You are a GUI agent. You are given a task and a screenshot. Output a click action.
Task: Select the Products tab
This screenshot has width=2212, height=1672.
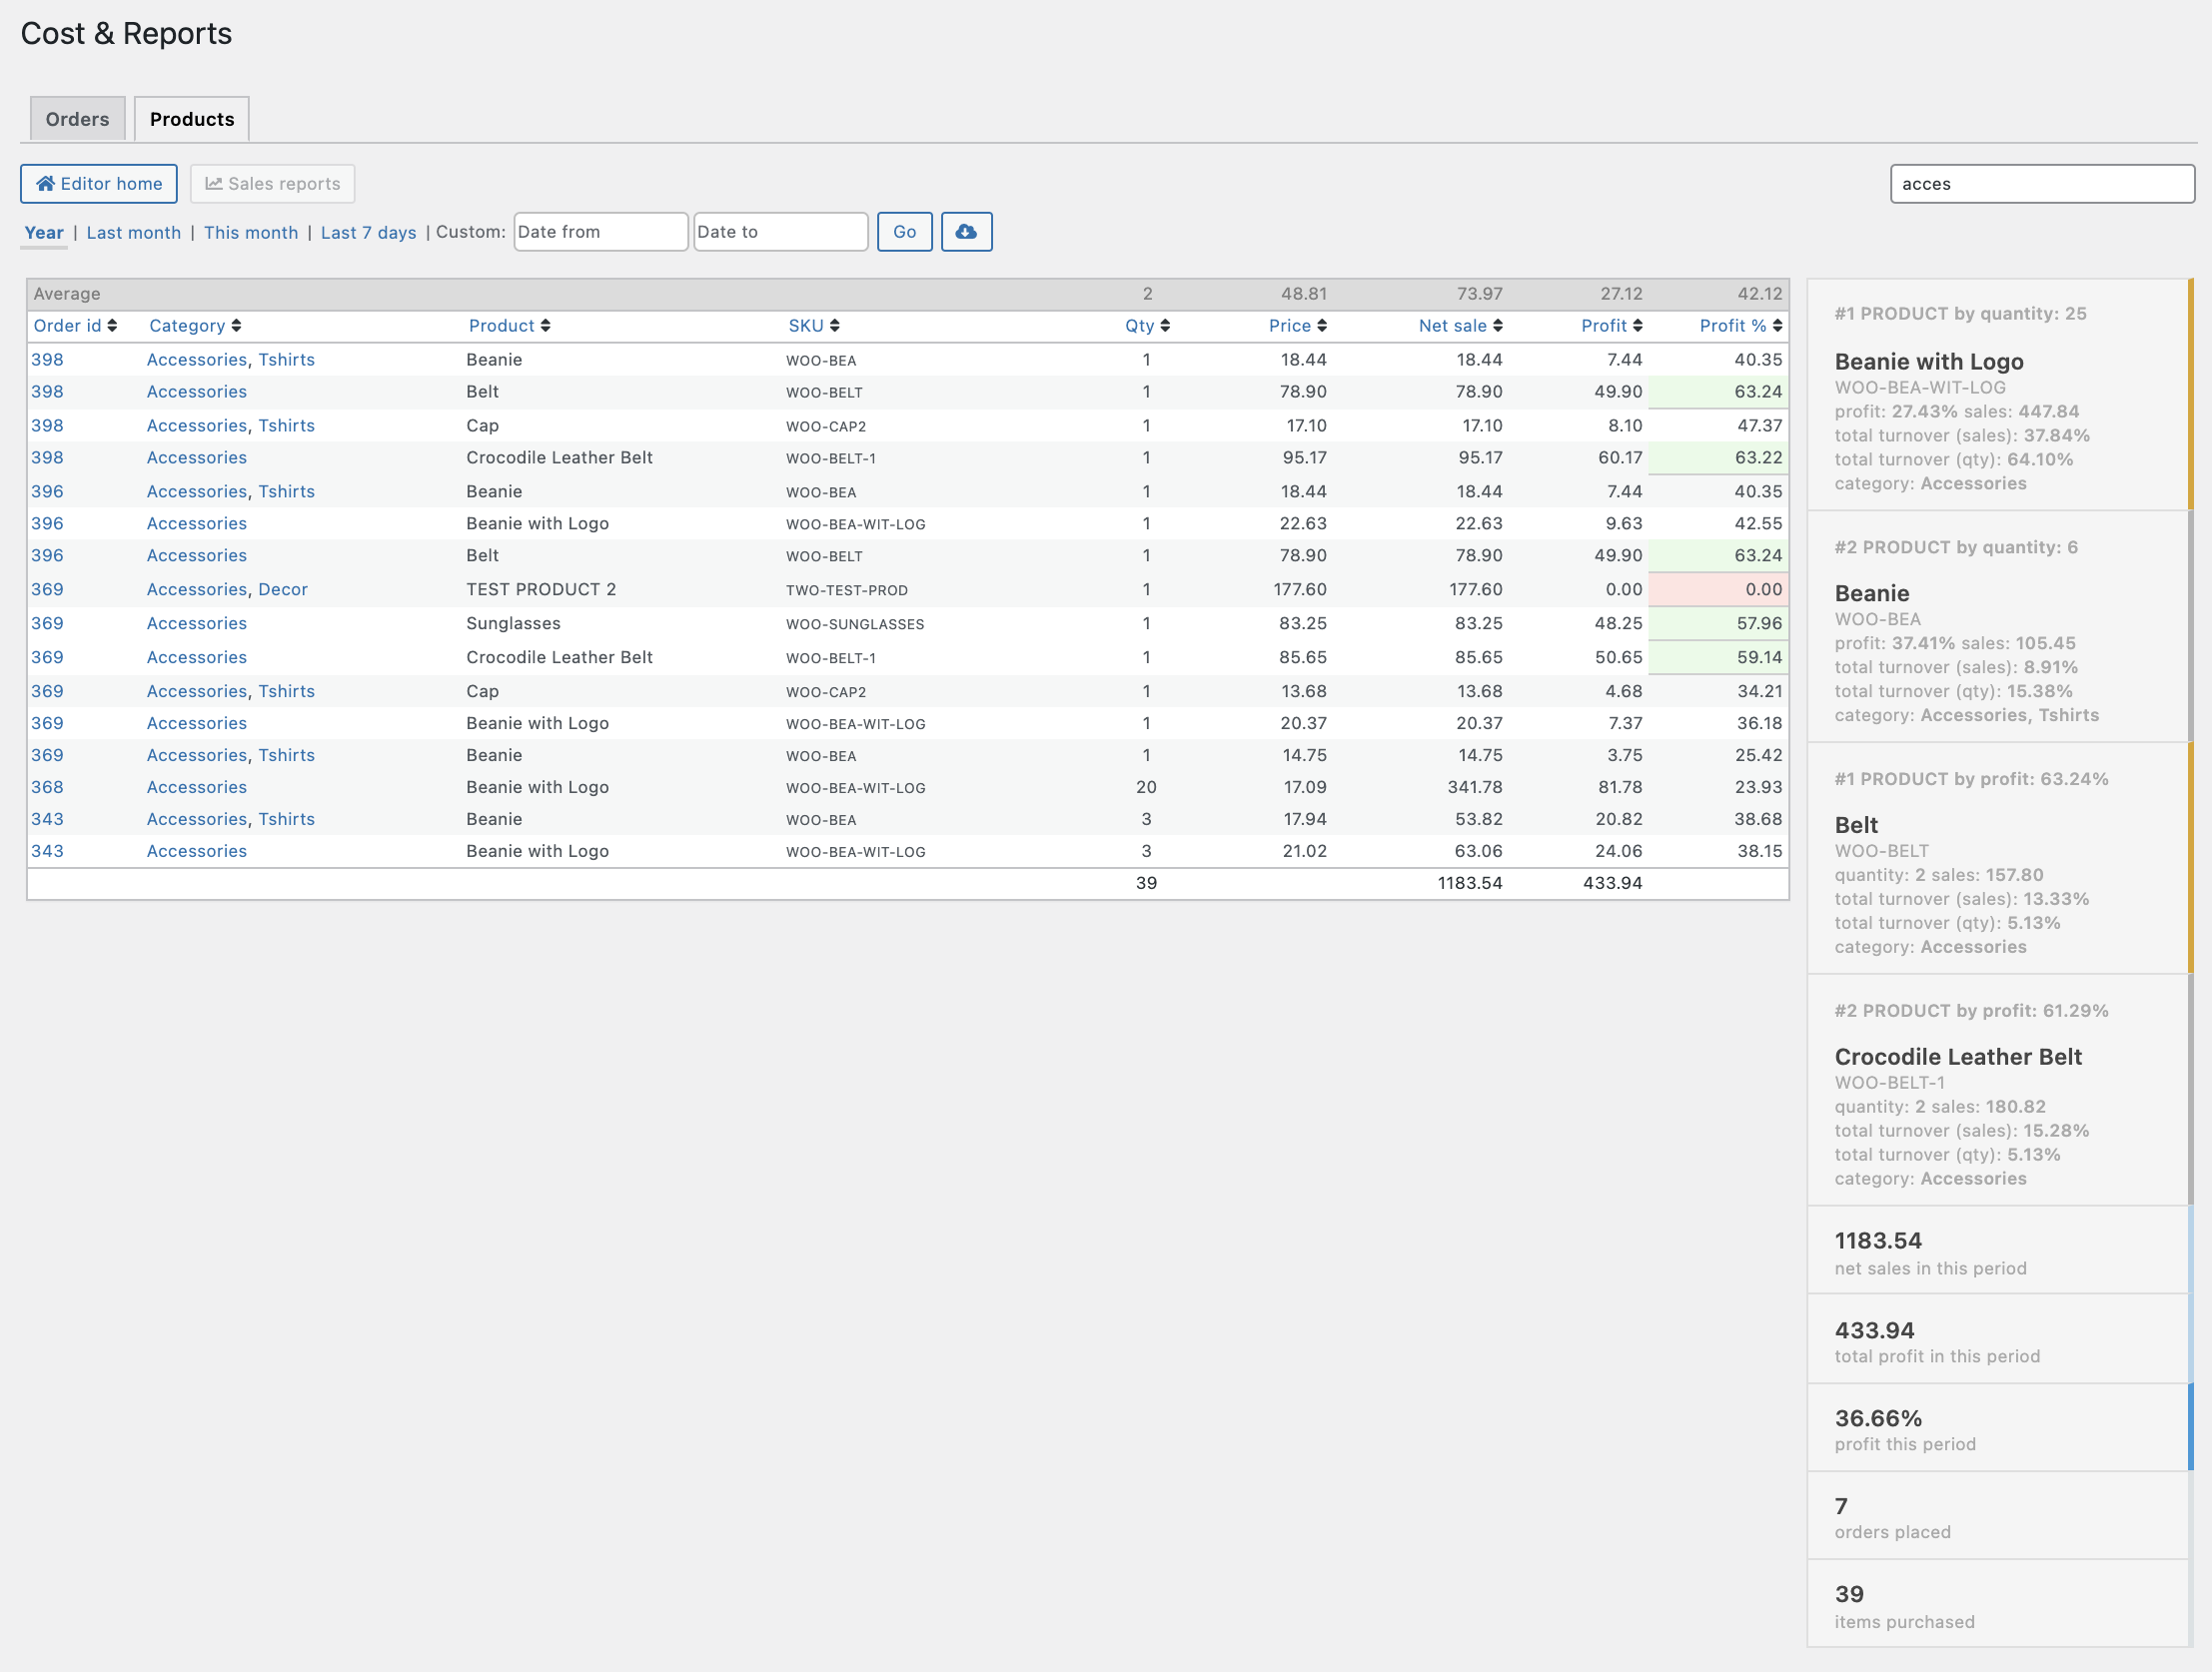click(192, 119)
